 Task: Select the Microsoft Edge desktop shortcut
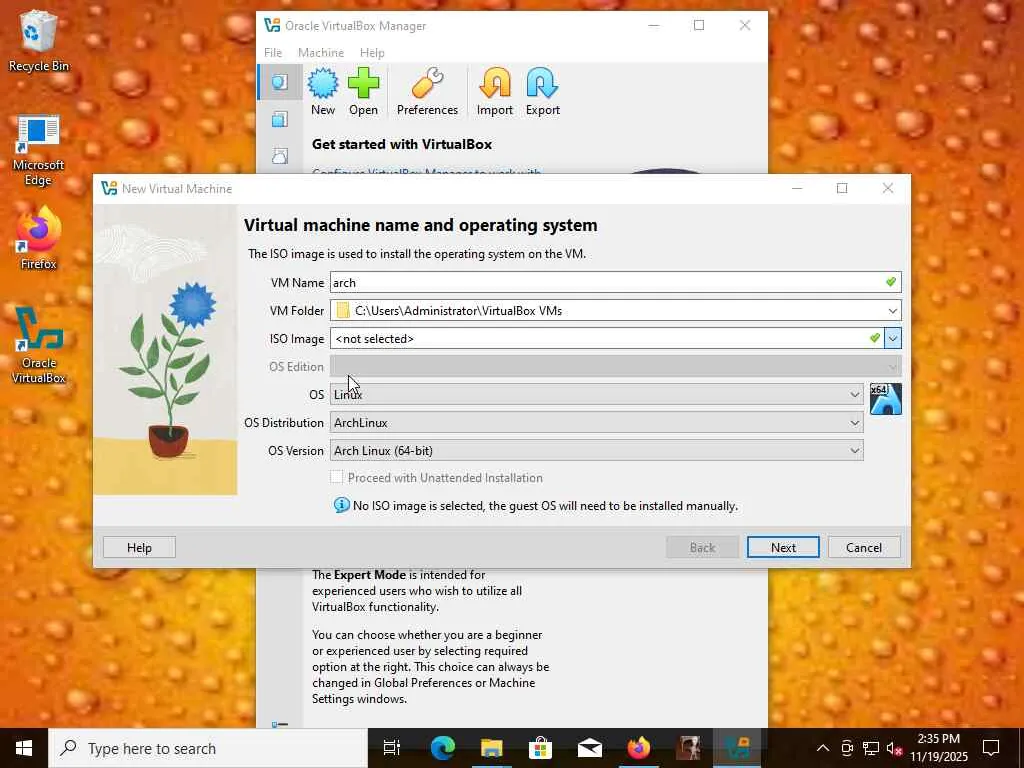click(39, 151)
